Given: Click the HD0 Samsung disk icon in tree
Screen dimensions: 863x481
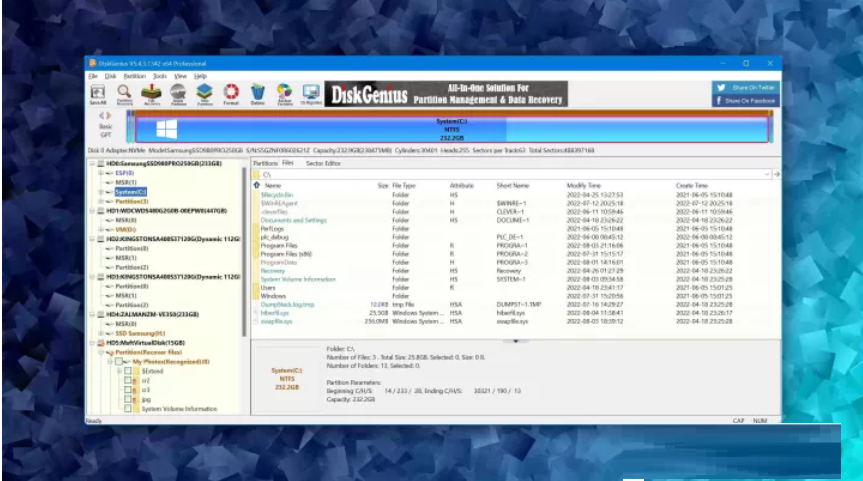Looking at the screenshot, I should tap(101, 163).
